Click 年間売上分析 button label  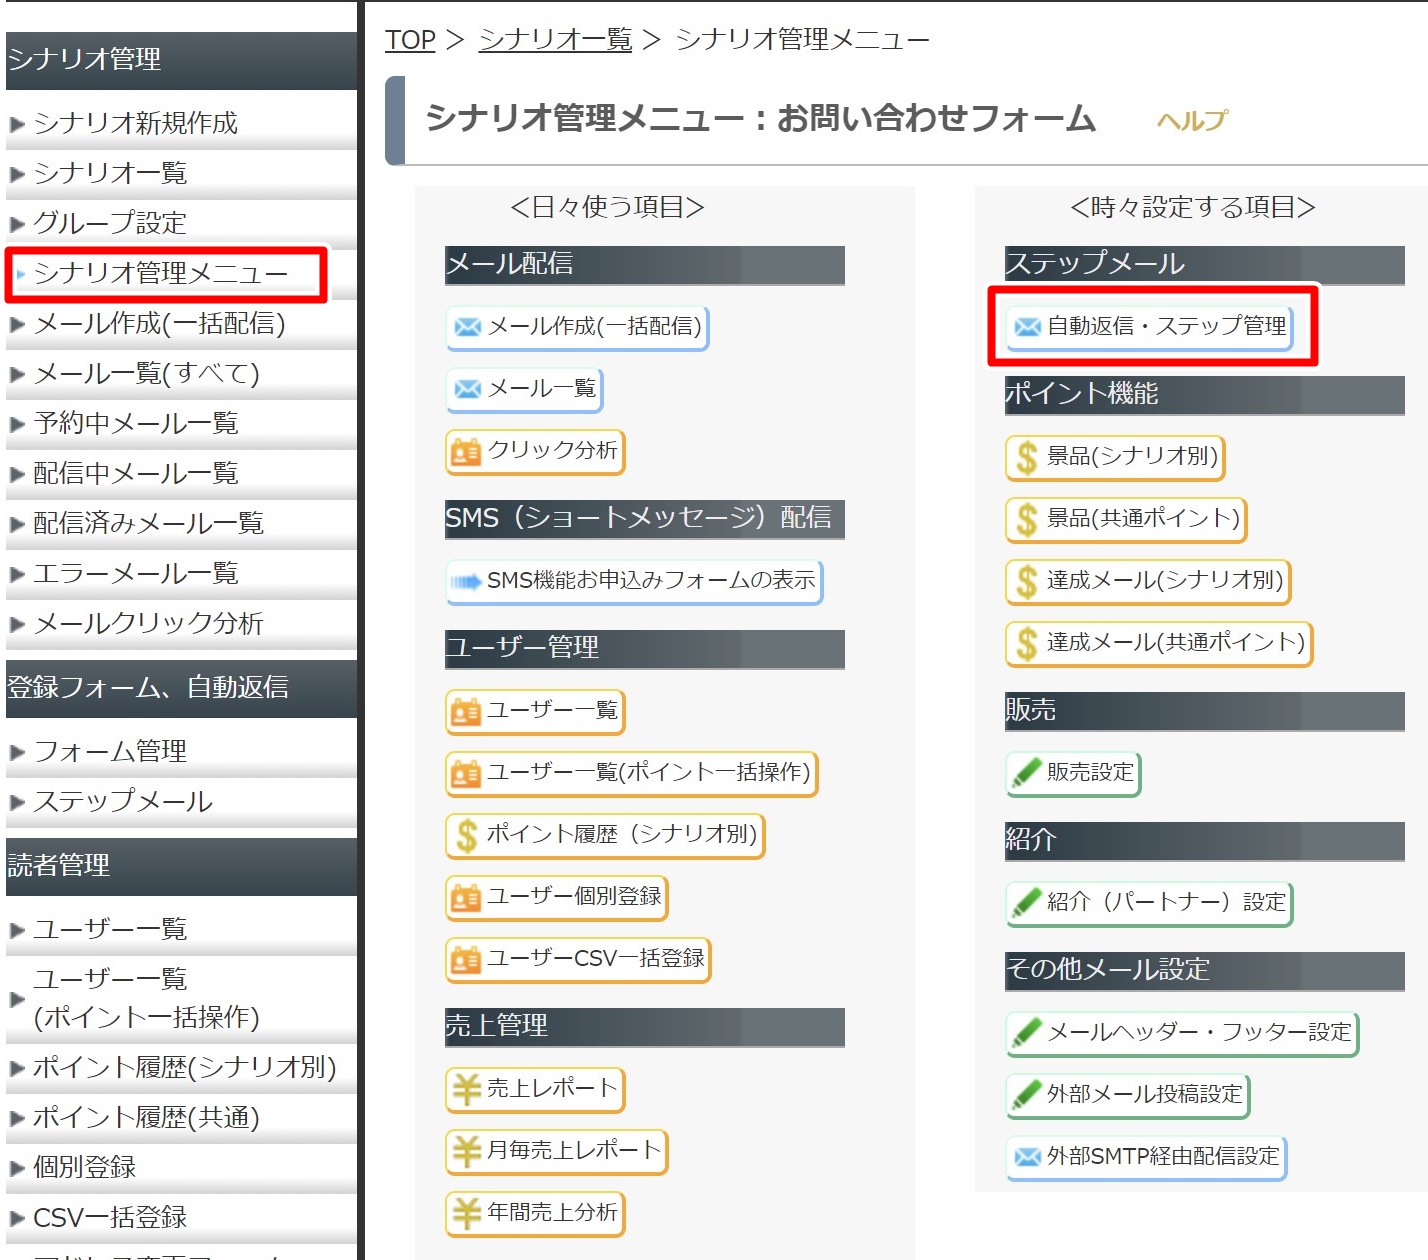coord(552,1213)
